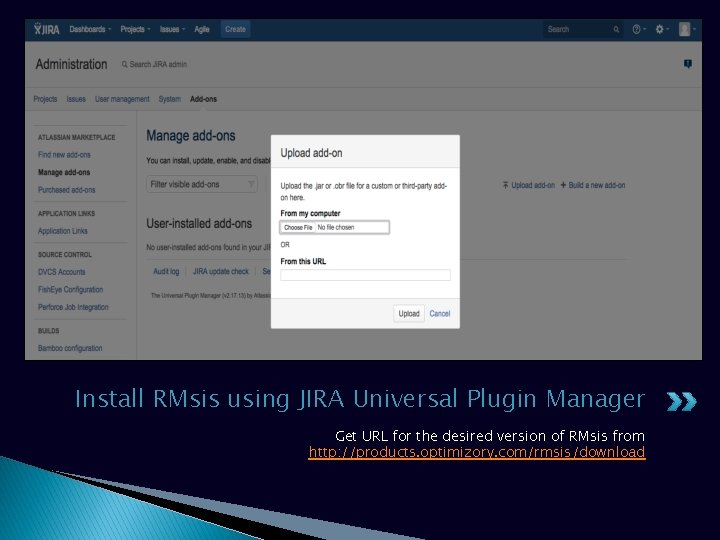Click the Upload button in dialog
The image size is (720, 540).
tap(409, 314)
